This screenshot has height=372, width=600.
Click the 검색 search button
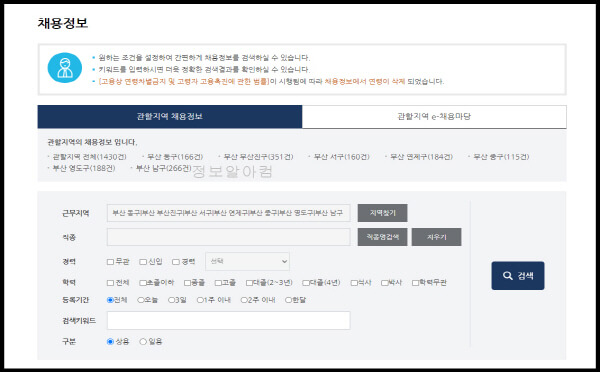tap(518, 276)
